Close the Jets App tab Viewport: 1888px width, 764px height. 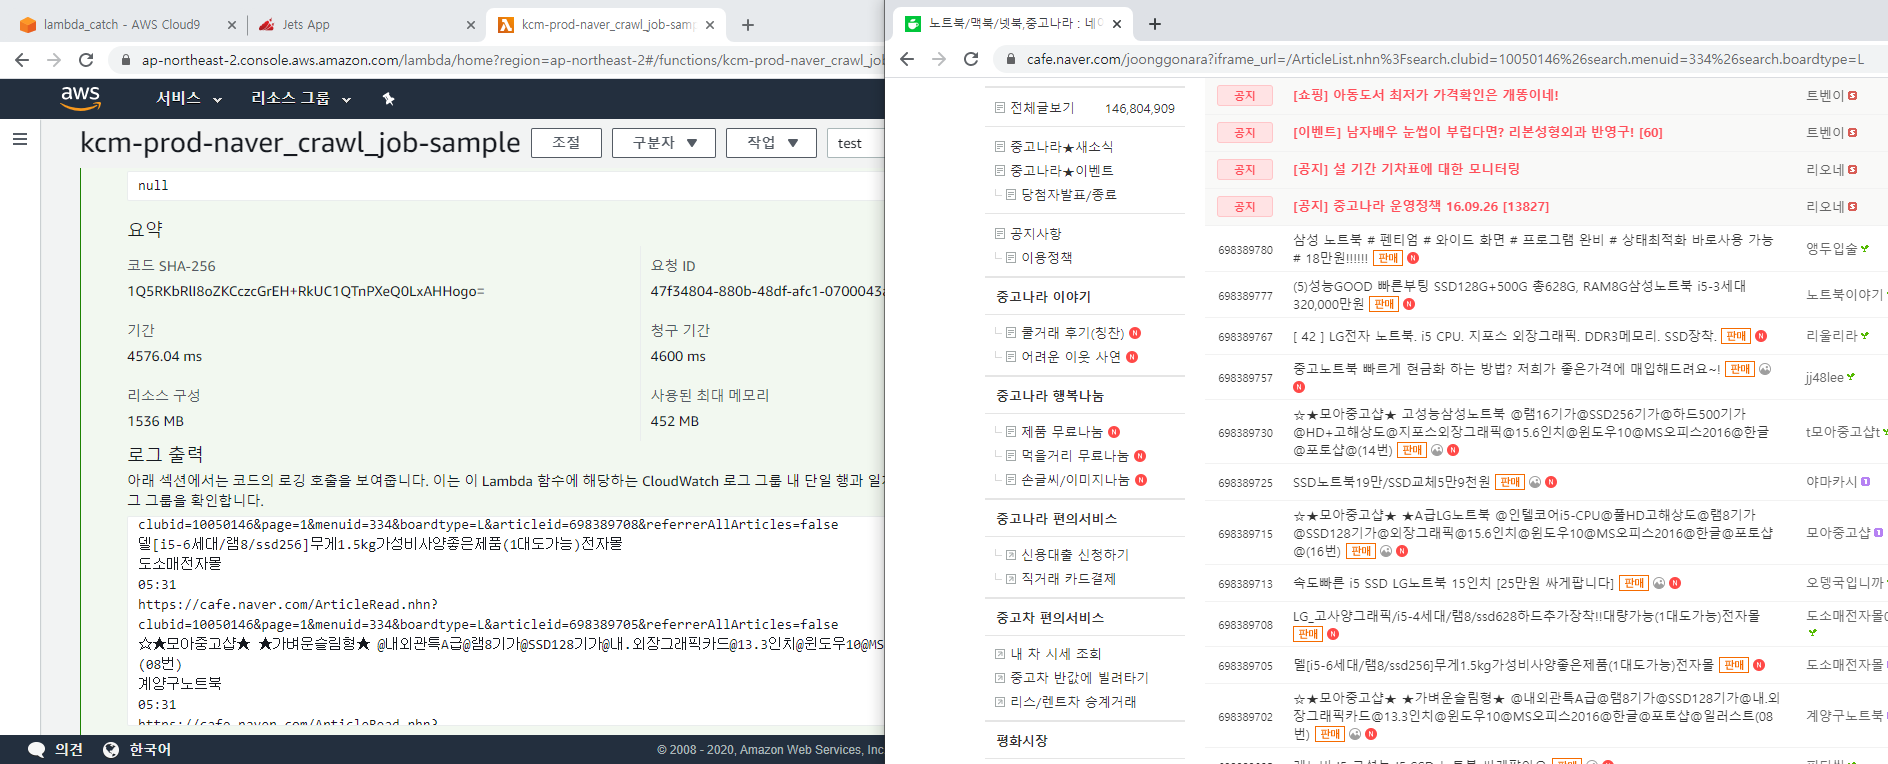[x=471, y=25]
